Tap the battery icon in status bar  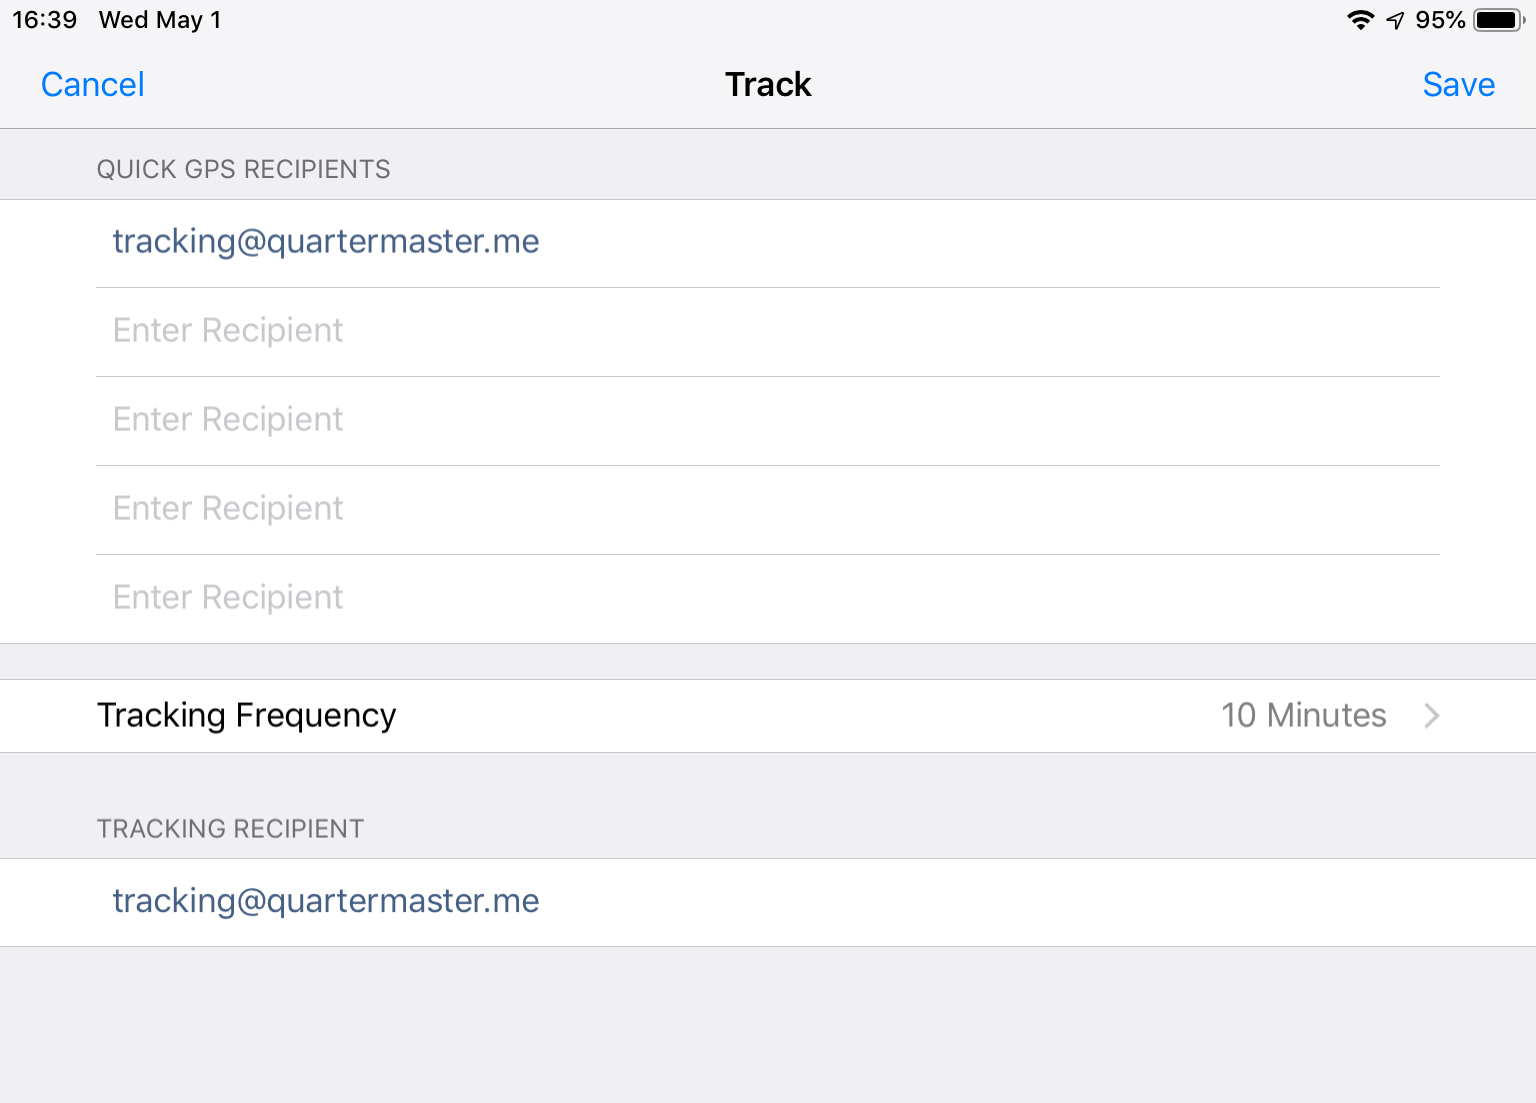click(x=1499, y=20)
